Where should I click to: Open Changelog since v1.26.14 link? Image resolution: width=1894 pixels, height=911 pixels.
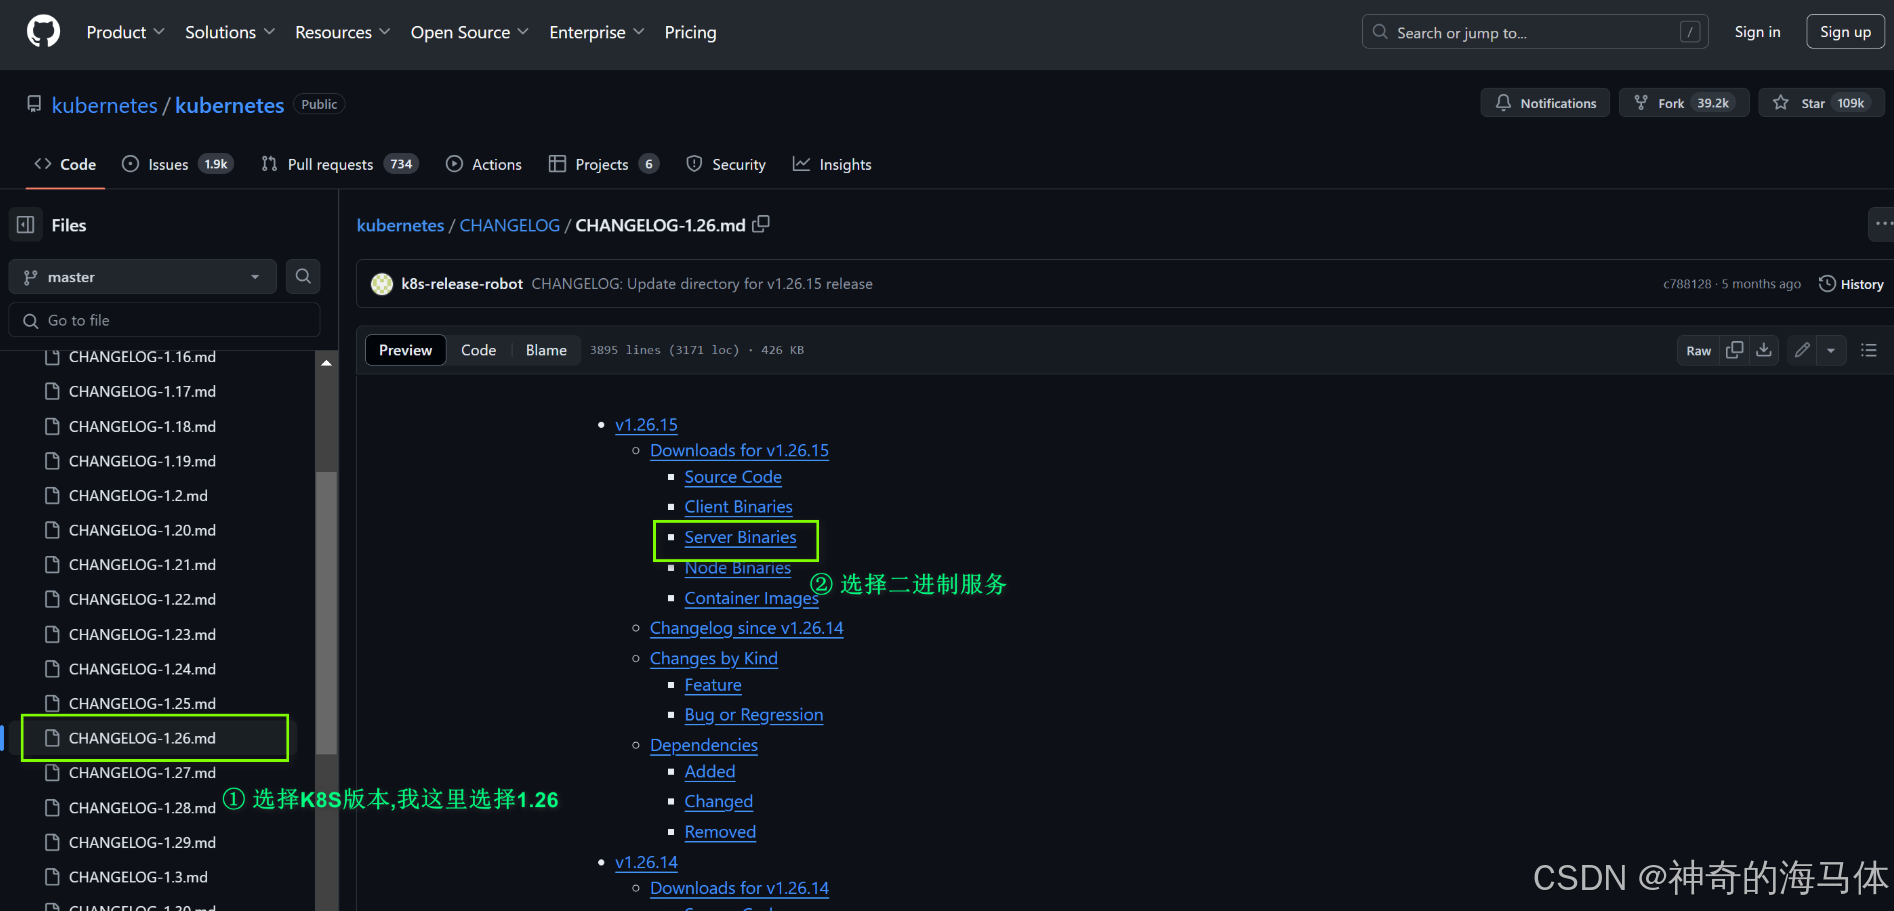point(746,628)
